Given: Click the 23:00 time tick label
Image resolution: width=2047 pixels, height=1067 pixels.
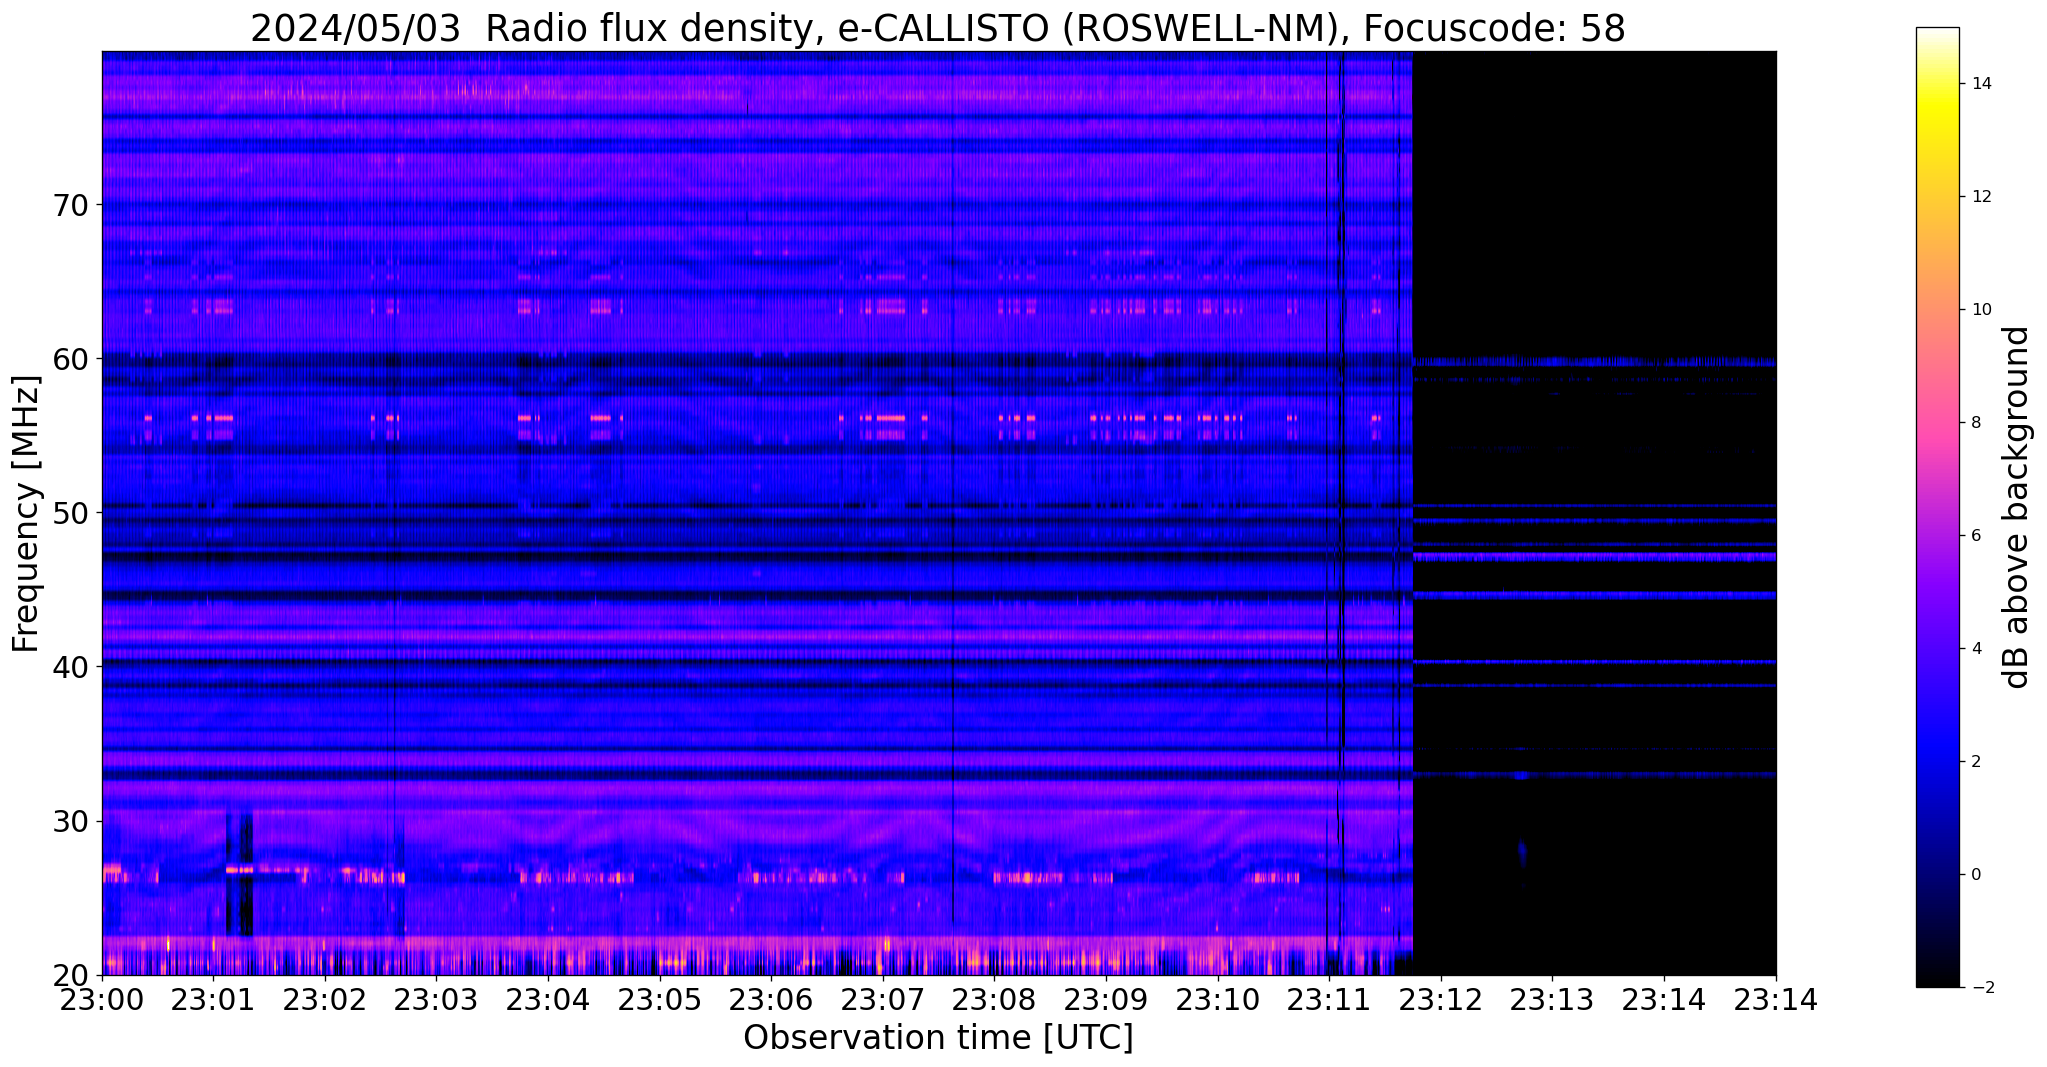Looking at the screenshot, I should (x=102, y=999).
